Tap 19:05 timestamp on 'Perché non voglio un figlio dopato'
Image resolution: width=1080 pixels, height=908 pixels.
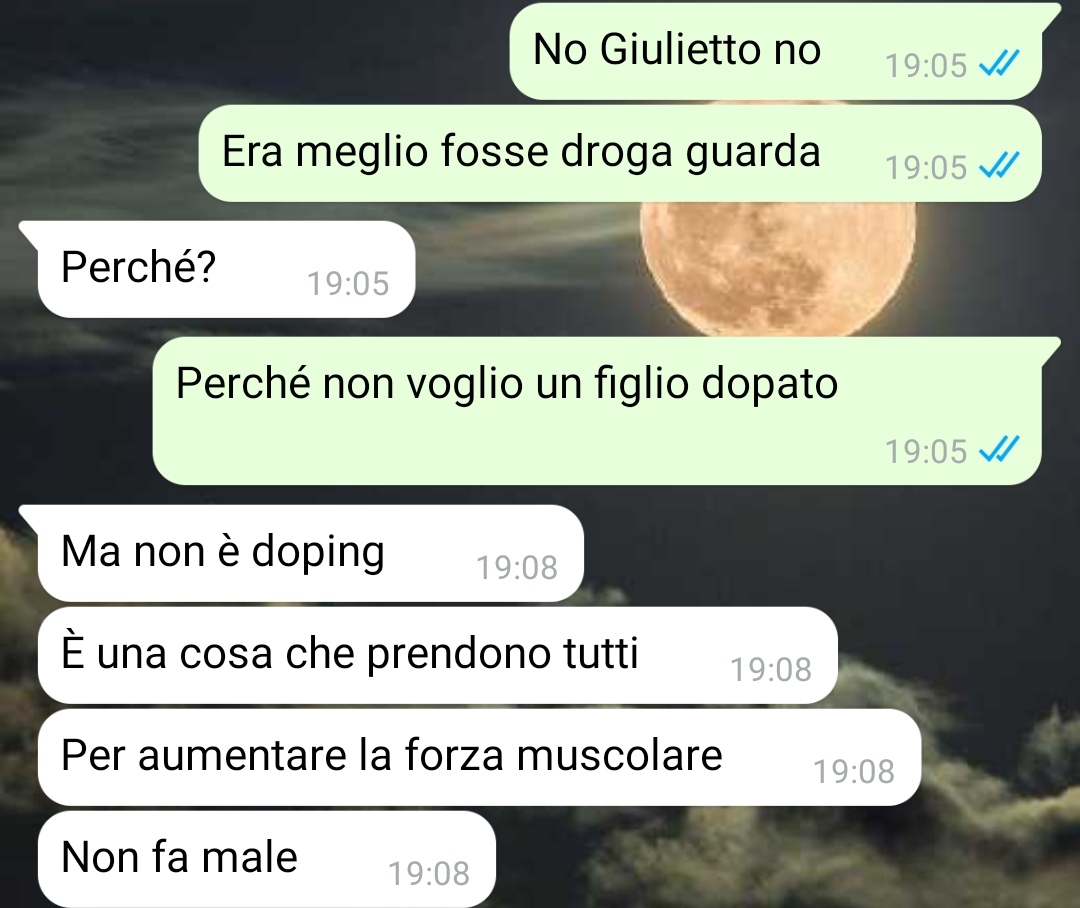pos(926,452)
